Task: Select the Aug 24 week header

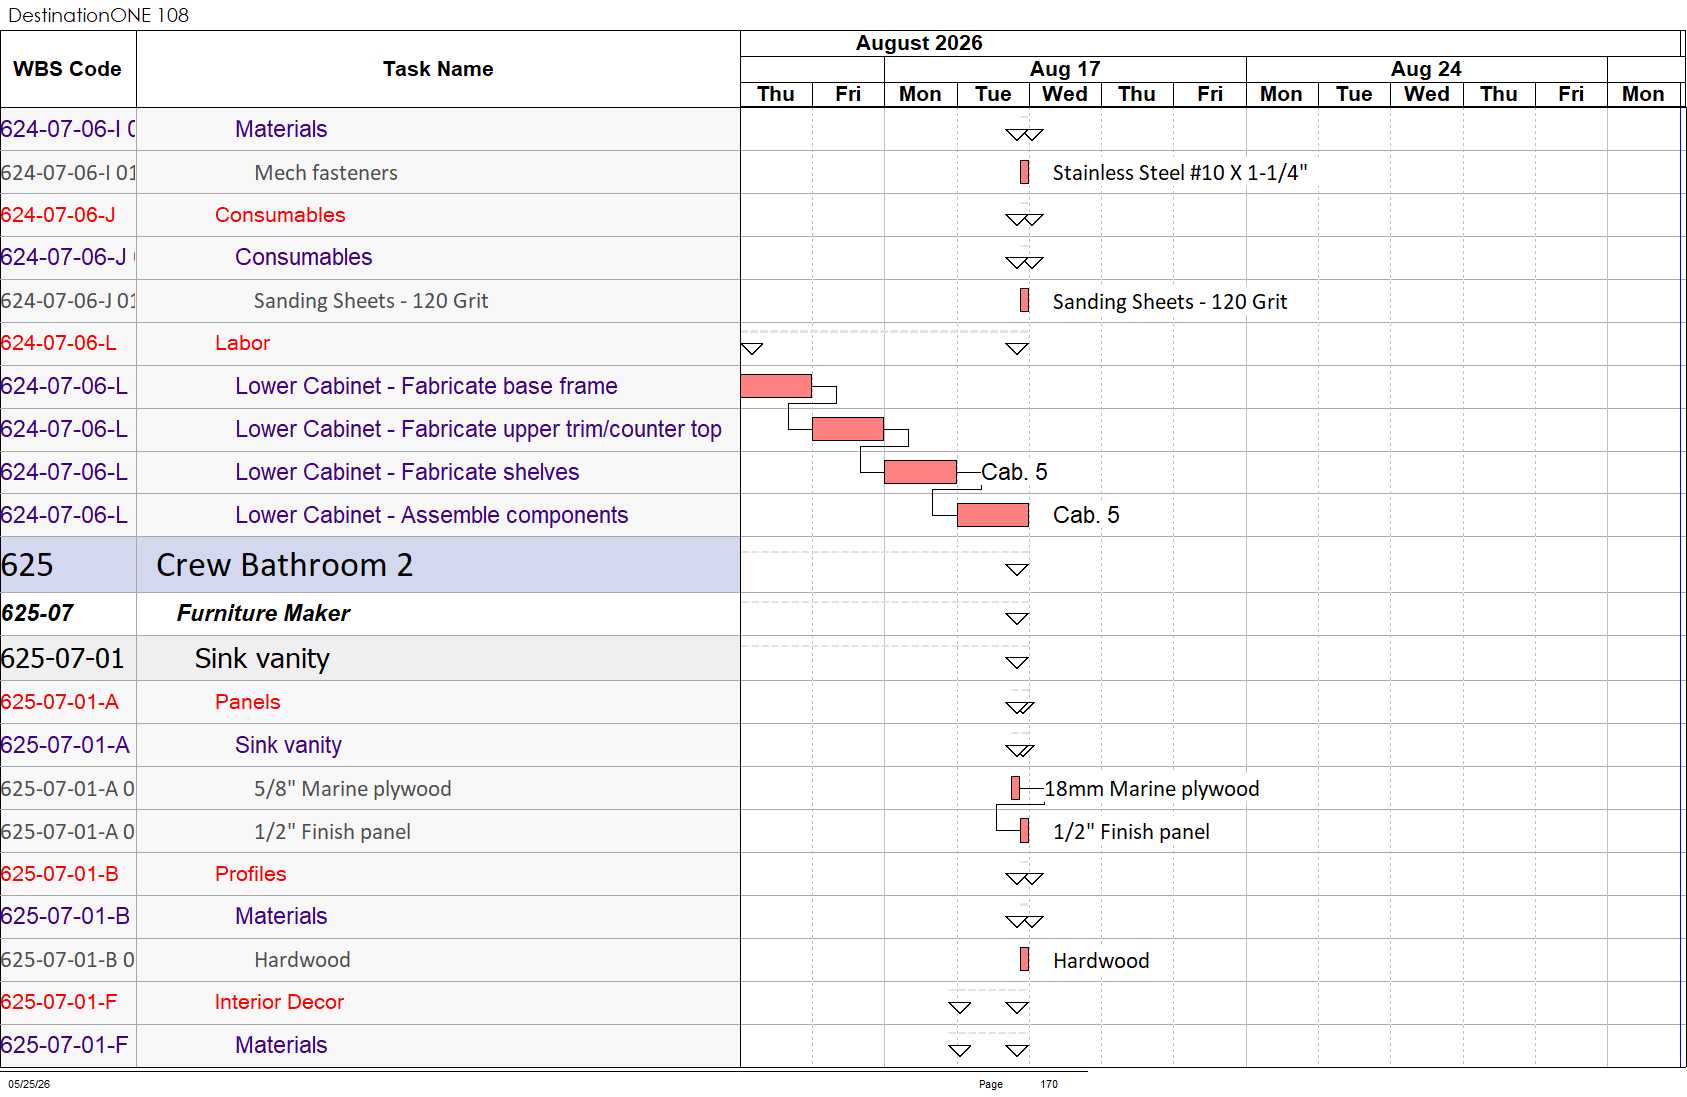Action: pyautogui.click(x=1426, y=69)
